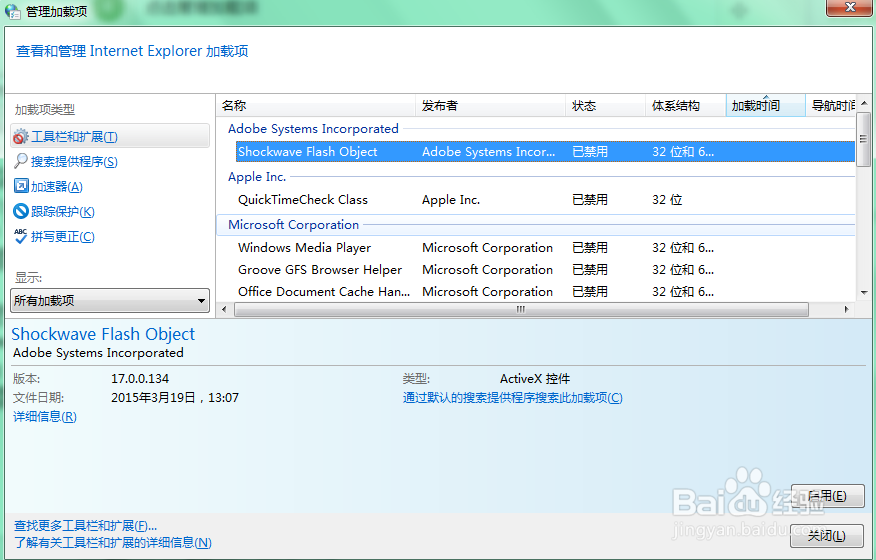Click the vertical scrollbar down arrow
876x560 pixels.
[864, 292]
